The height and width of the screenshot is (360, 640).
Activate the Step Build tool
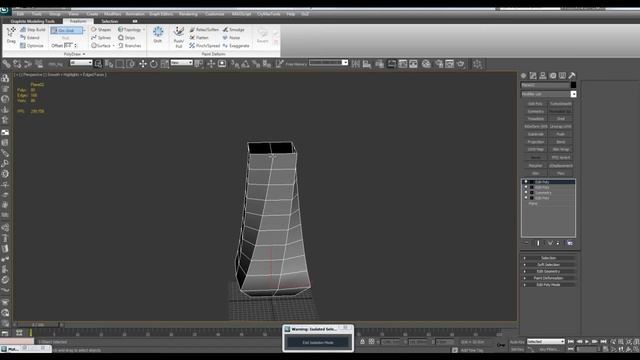point(32,30)
